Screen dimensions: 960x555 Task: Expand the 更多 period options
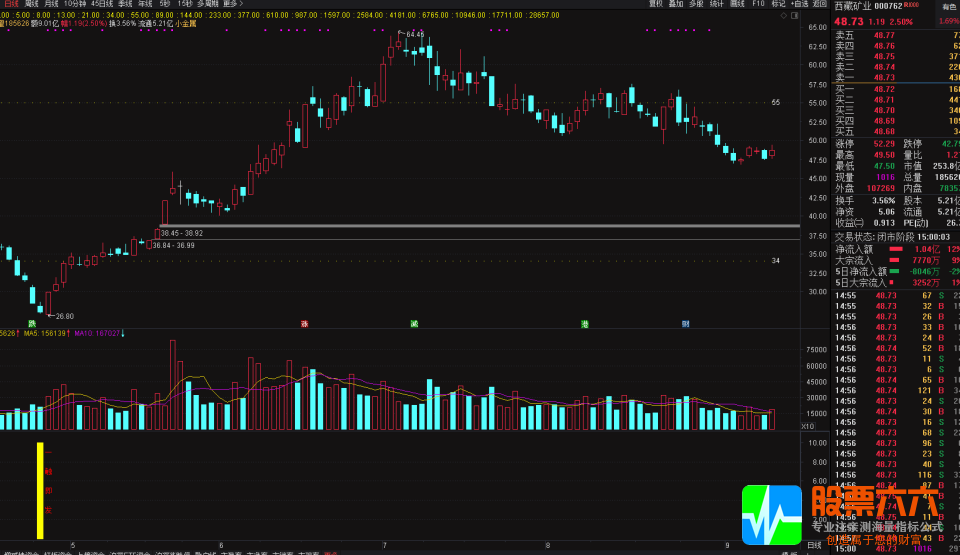click(x=233, y=4)
